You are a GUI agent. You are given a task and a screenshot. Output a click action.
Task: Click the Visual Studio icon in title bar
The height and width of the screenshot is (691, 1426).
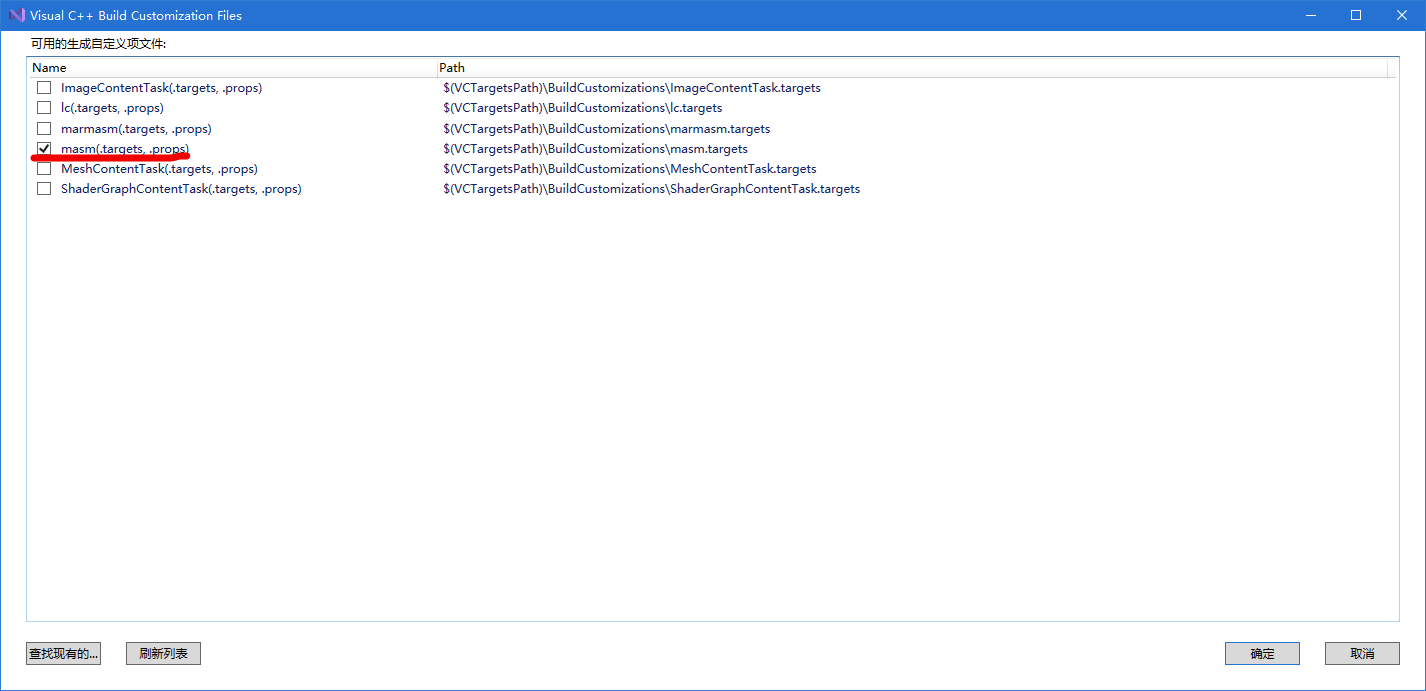click(16, 15)
